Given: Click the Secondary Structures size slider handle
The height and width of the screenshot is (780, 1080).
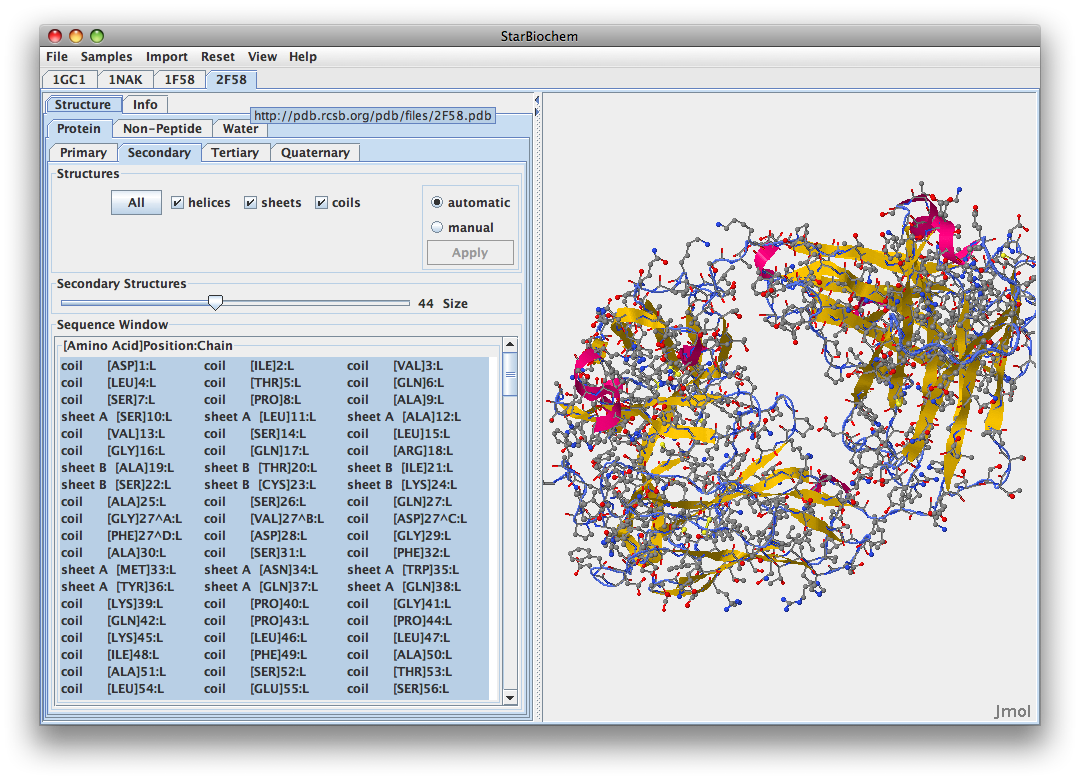Looking at the screenshot, I should (215, 303).
